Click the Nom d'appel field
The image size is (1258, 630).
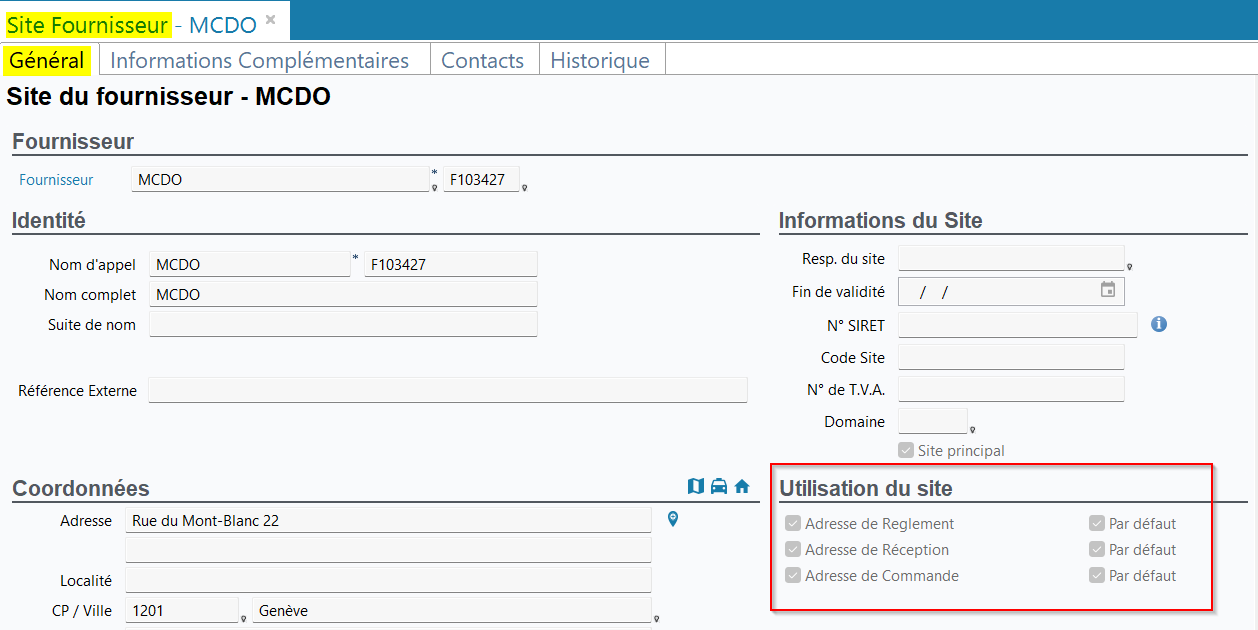[250, 264]
